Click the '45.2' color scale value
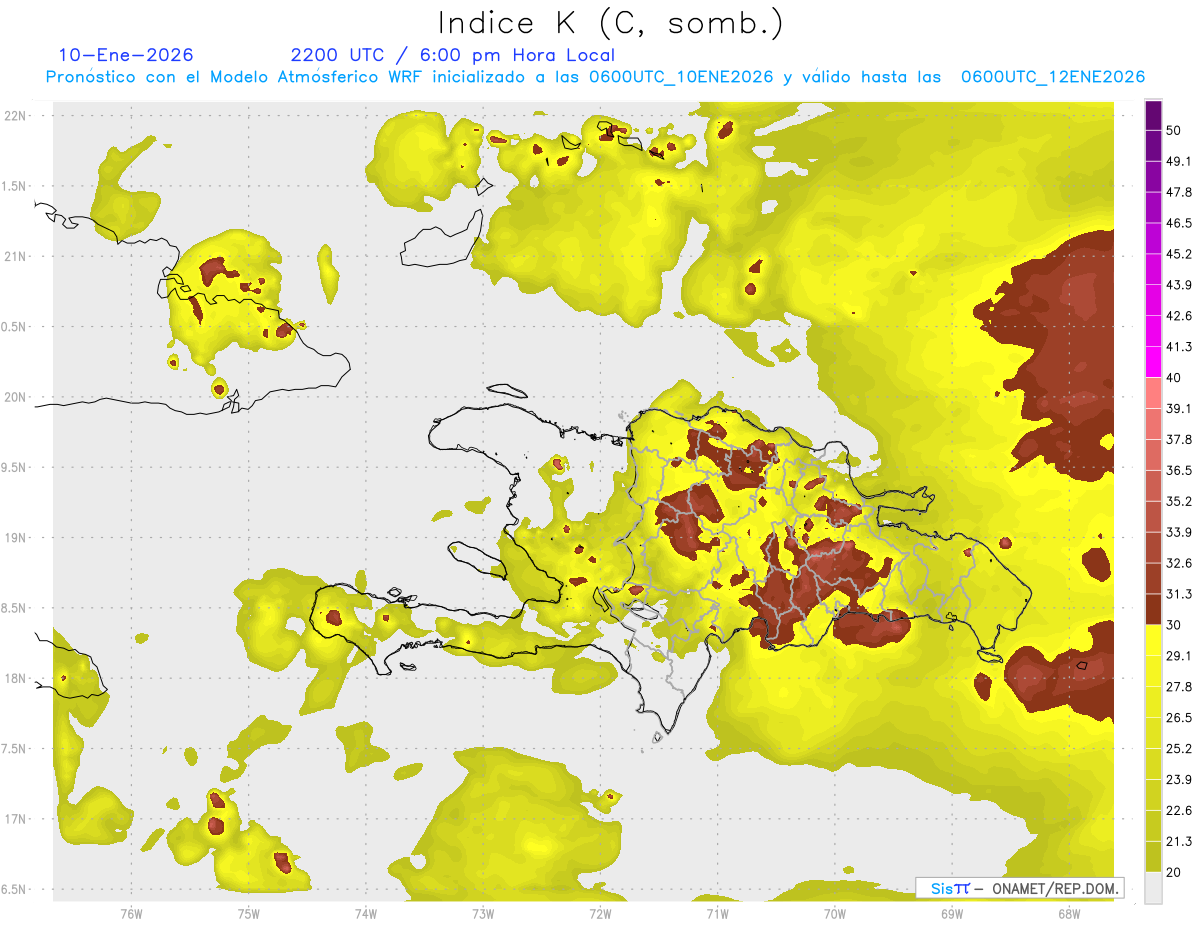 (x=1179, y=254)
